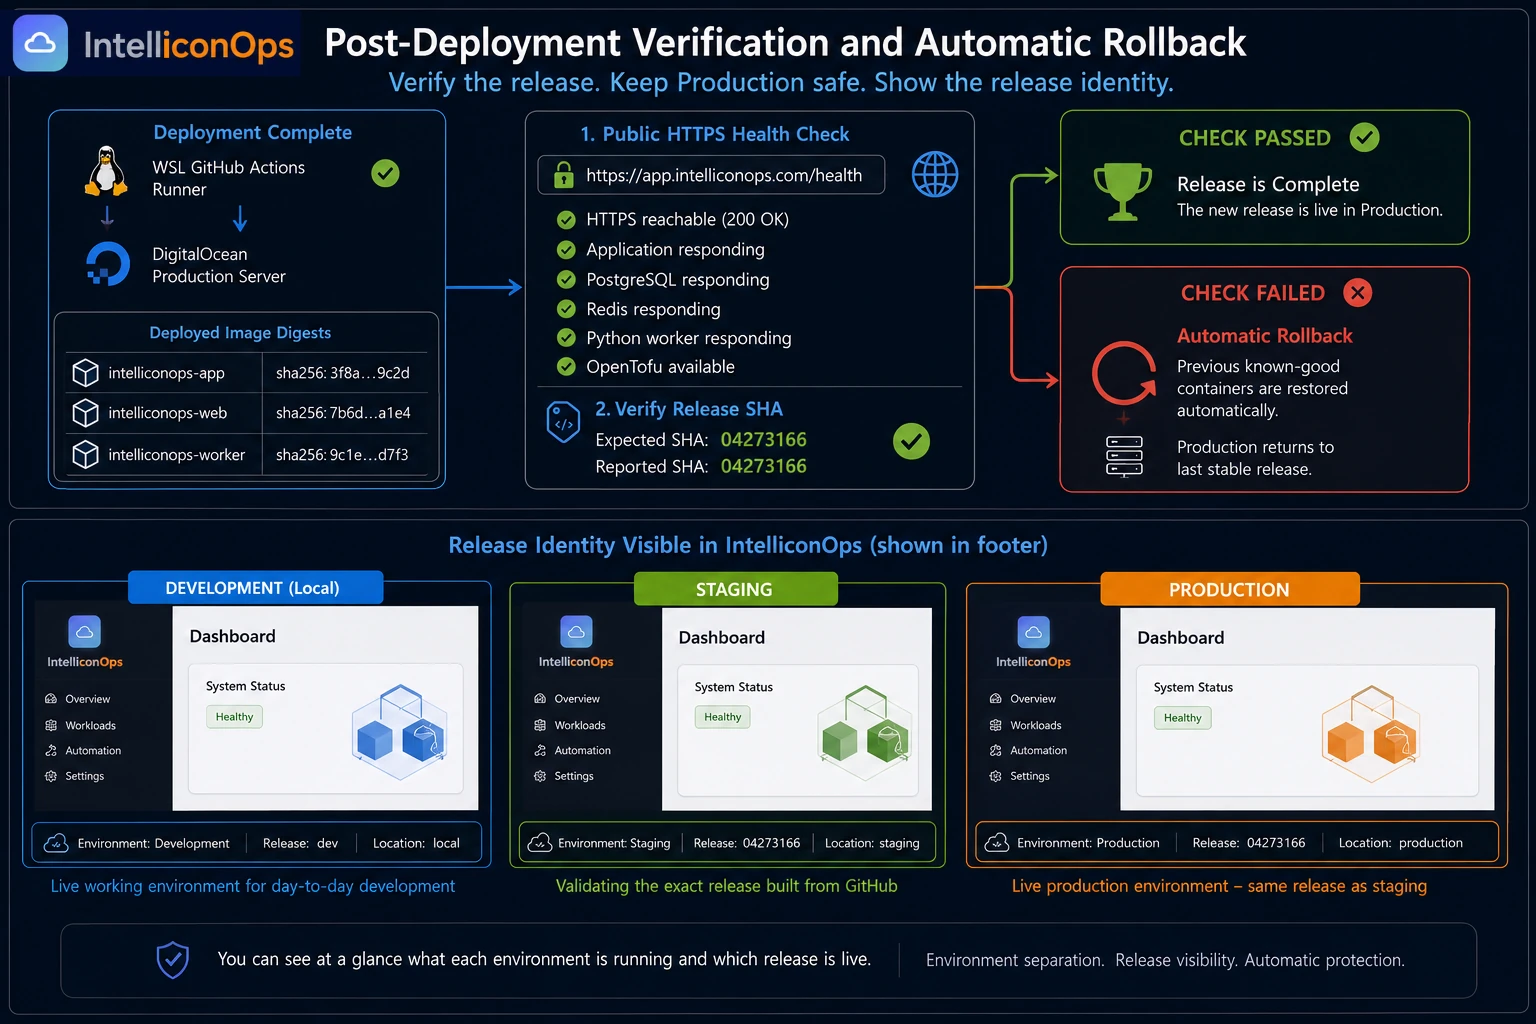Click the orange cubes illustration in Production dashboard
The image size is (1536, 1024).
tap(1371, 734)
